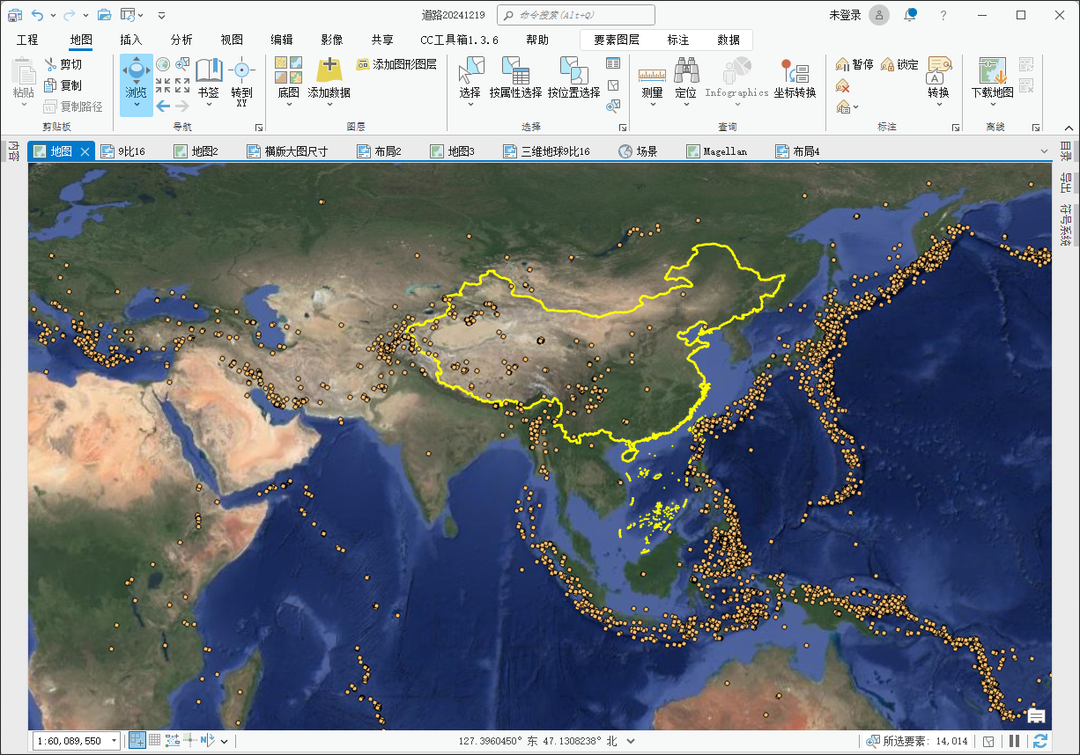Click the 添加数据 add data icon
Viewport: 1080px width, 755px height.
click(x=329, y=70)
